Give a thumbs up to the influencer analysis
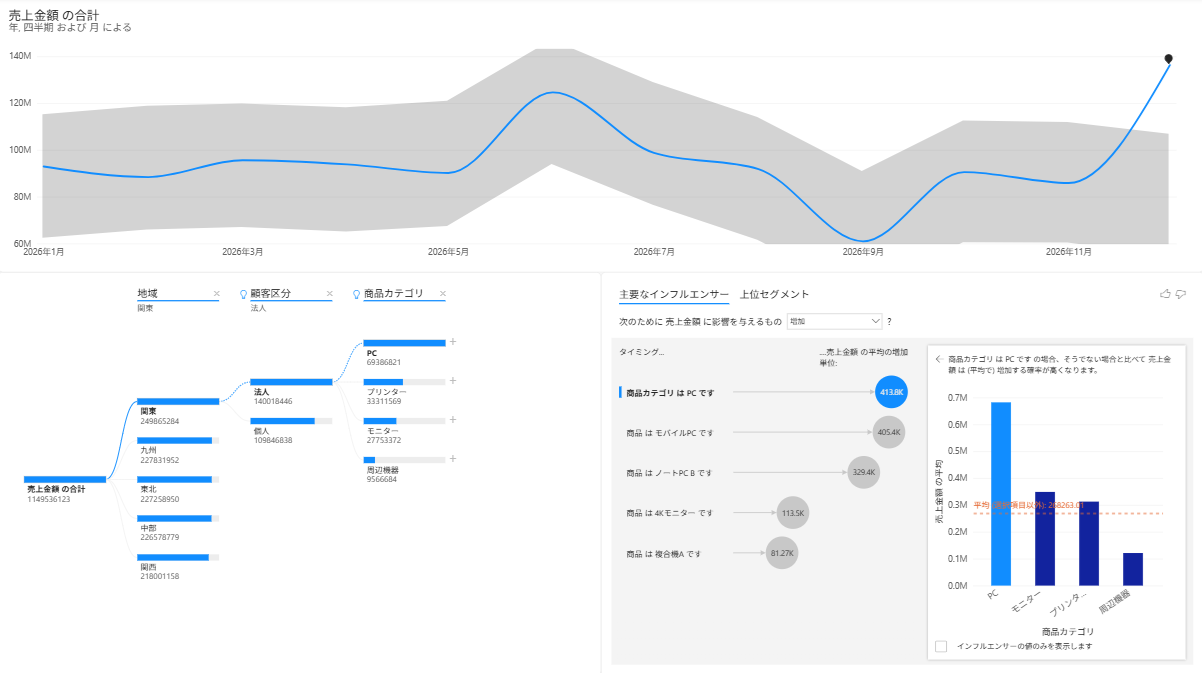This screenshot has height=673, width=1202. point(1164,294)
